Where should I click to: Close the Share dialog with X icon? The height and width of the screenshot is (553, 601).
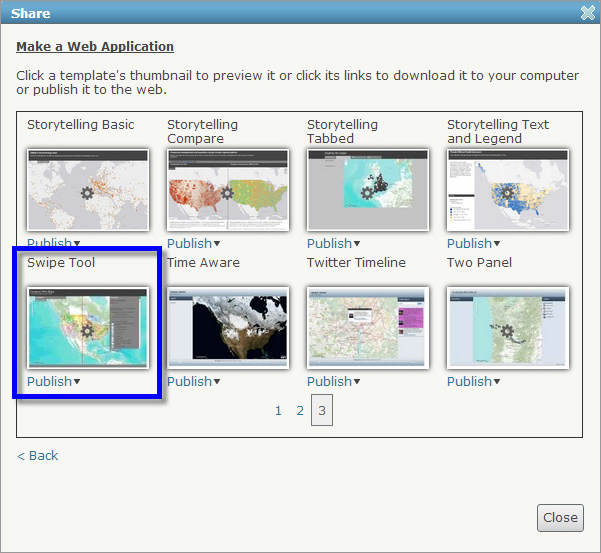(x=588, y=13)
